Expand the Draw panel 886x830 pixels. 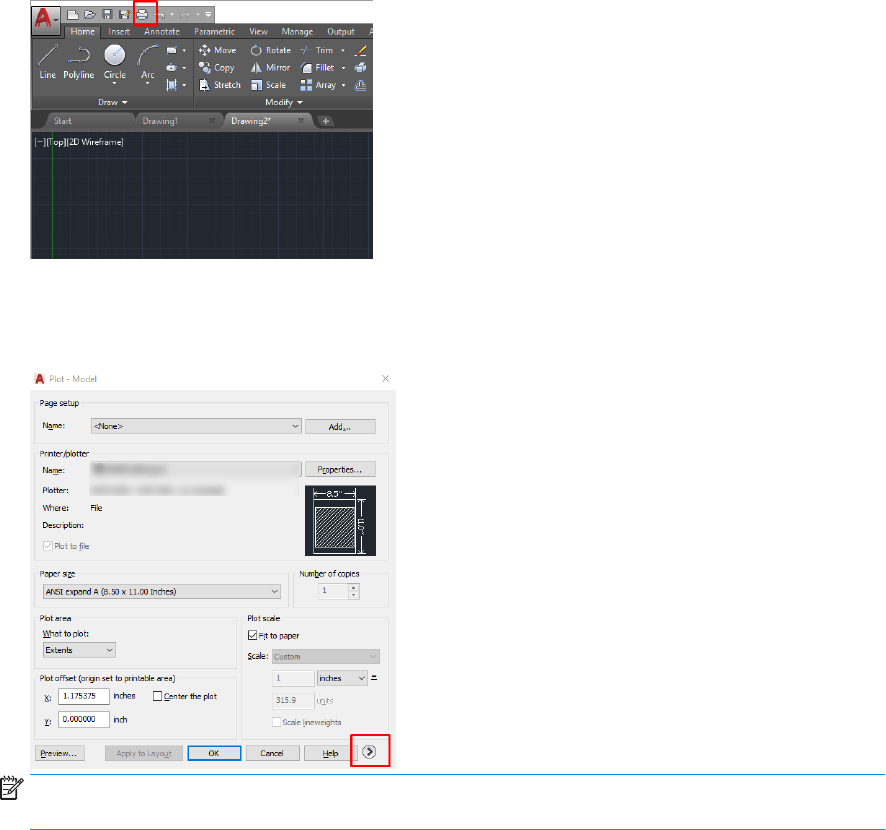(113, 102)
